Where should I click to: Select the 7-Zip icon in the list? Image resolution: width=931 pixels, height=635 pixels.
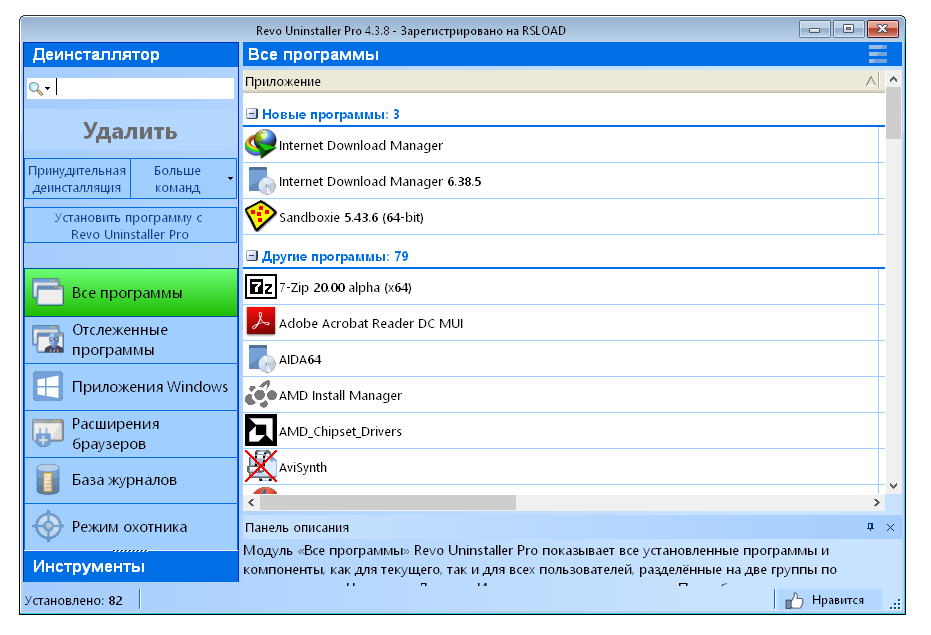coord(259,287)
